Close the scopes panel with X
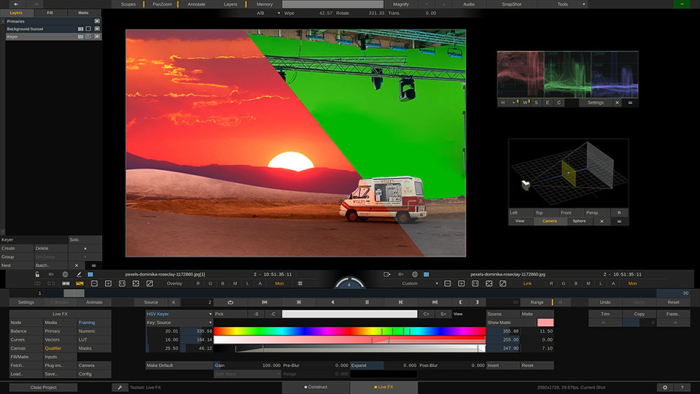 click(x=617, y=103)
